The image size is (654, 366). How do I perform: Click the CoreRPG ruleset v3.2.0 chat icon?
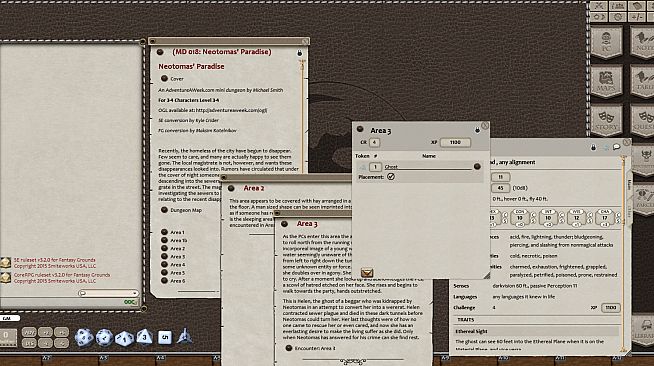point(5,278)
